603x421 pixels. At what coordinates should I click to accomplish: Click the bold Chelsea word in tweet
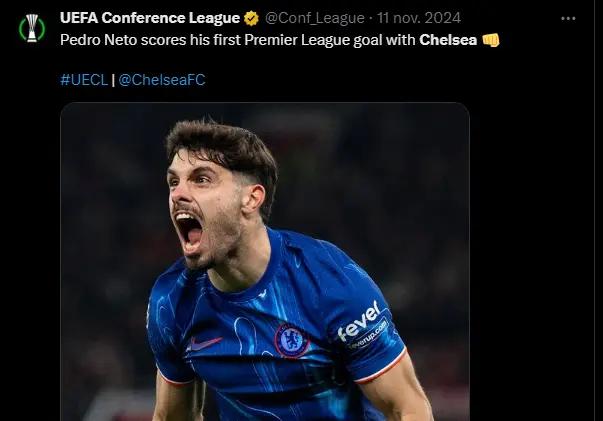(x=447, y=40)
